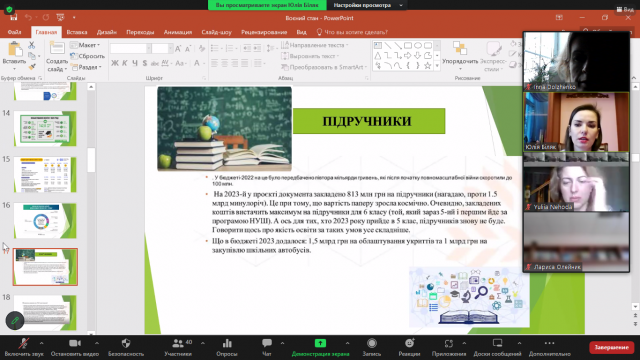Click the ПІДРУЧНИКИ title box on slide

[369, 121]
